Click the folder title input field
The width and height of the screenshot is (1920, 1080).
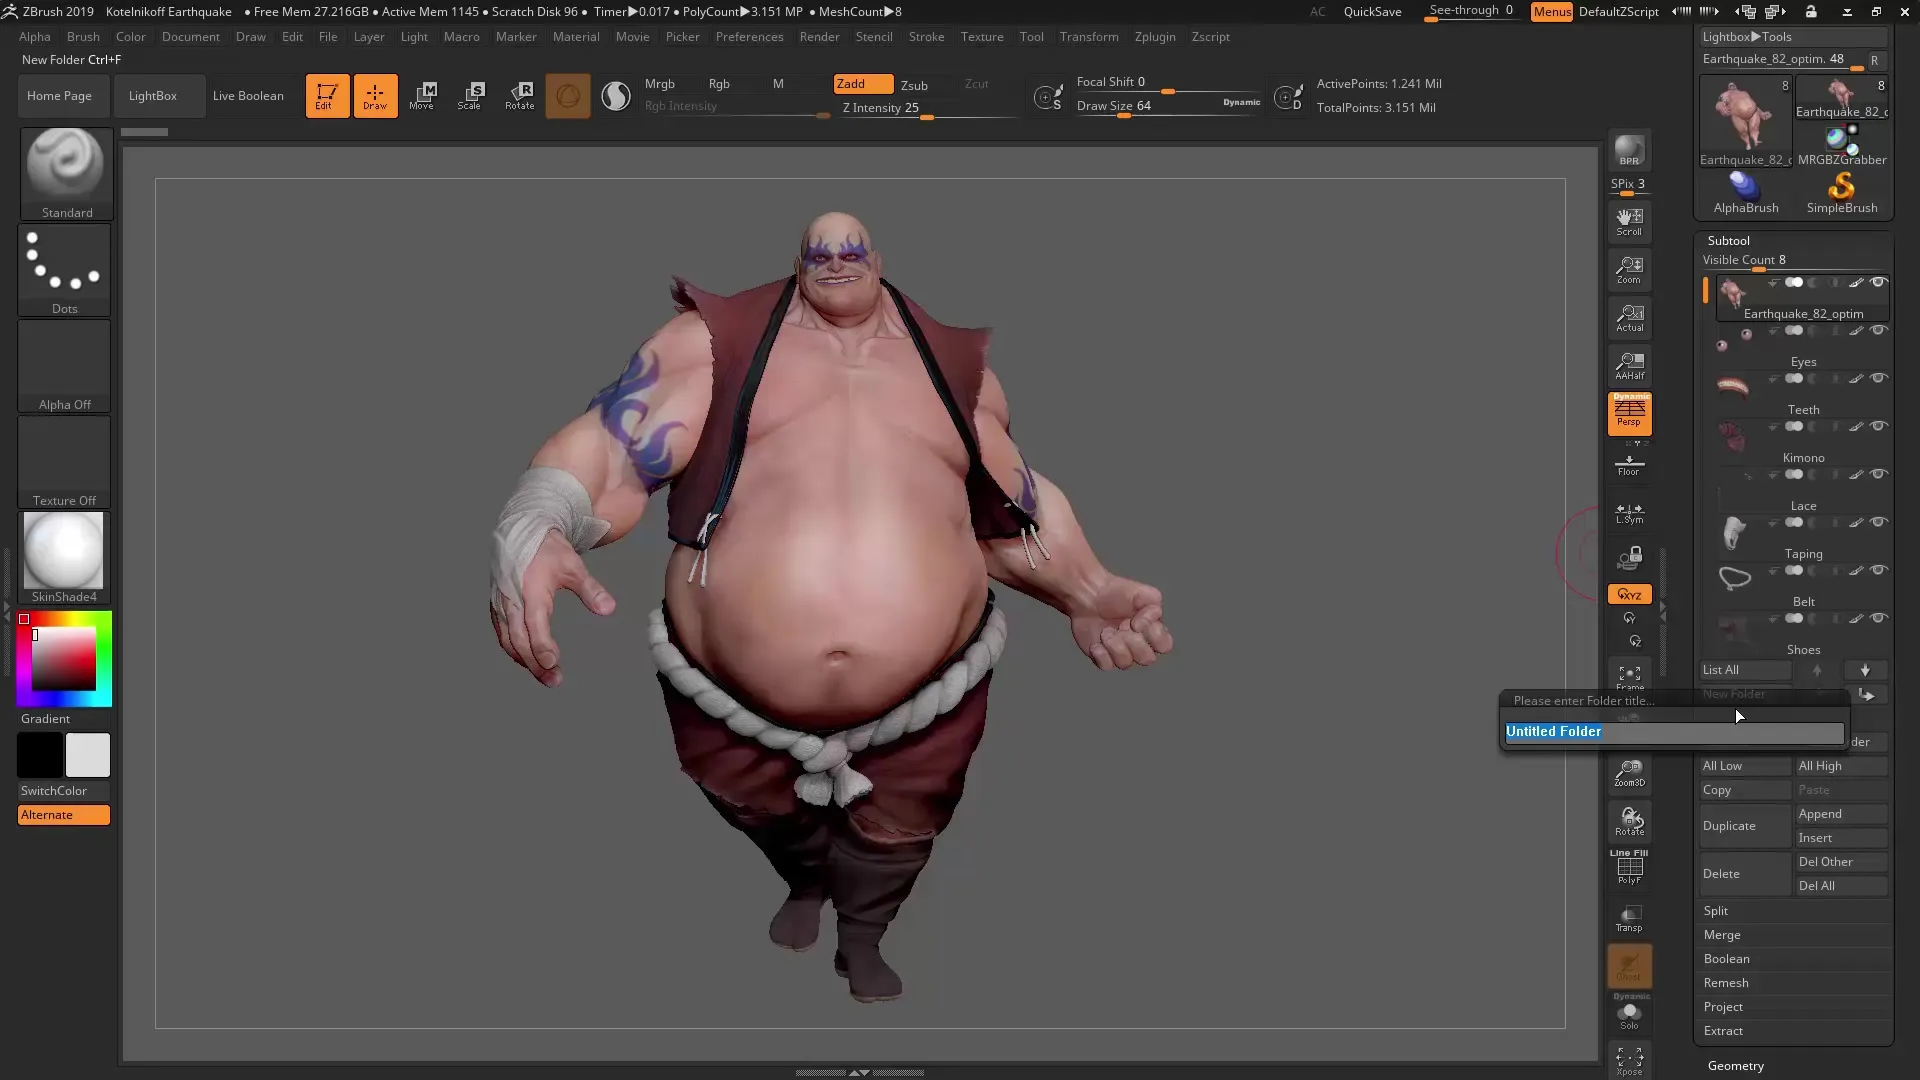coord(1674,732)
